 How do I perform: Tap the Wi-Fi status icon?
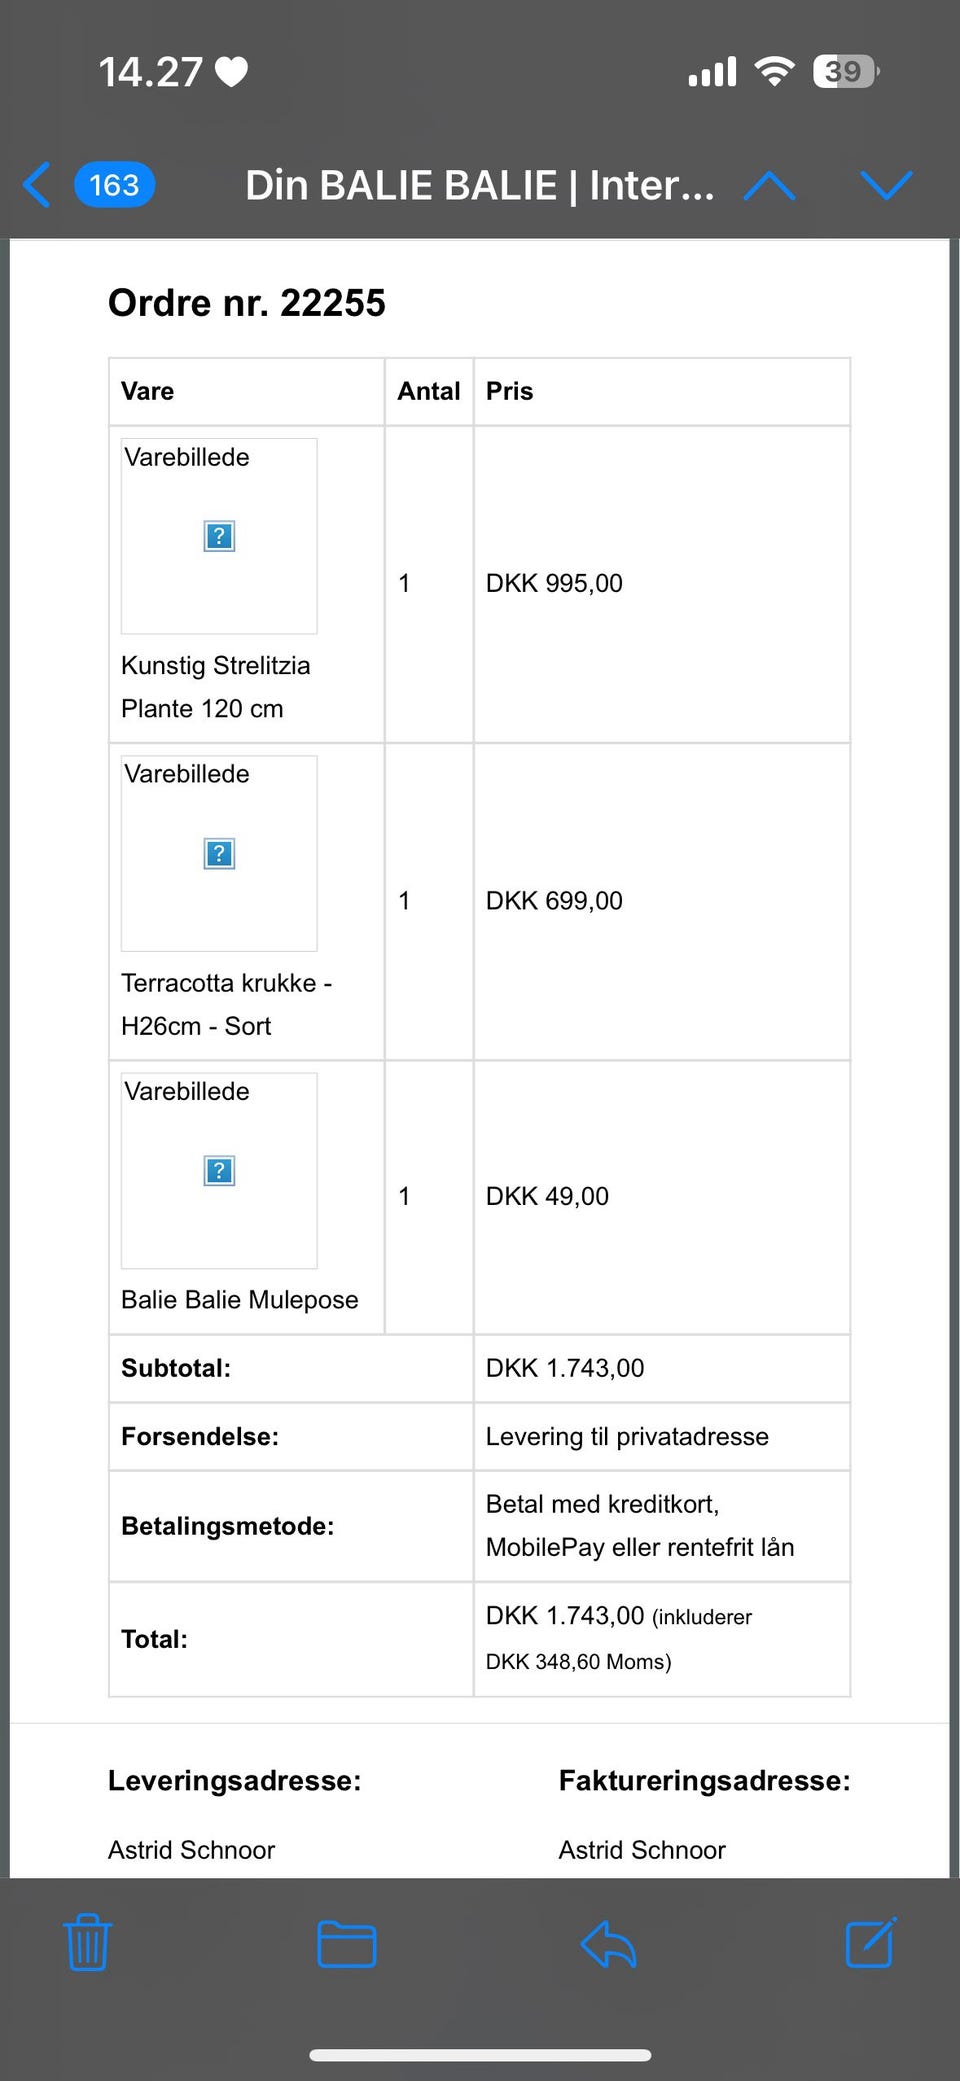(x=774, y=71)
